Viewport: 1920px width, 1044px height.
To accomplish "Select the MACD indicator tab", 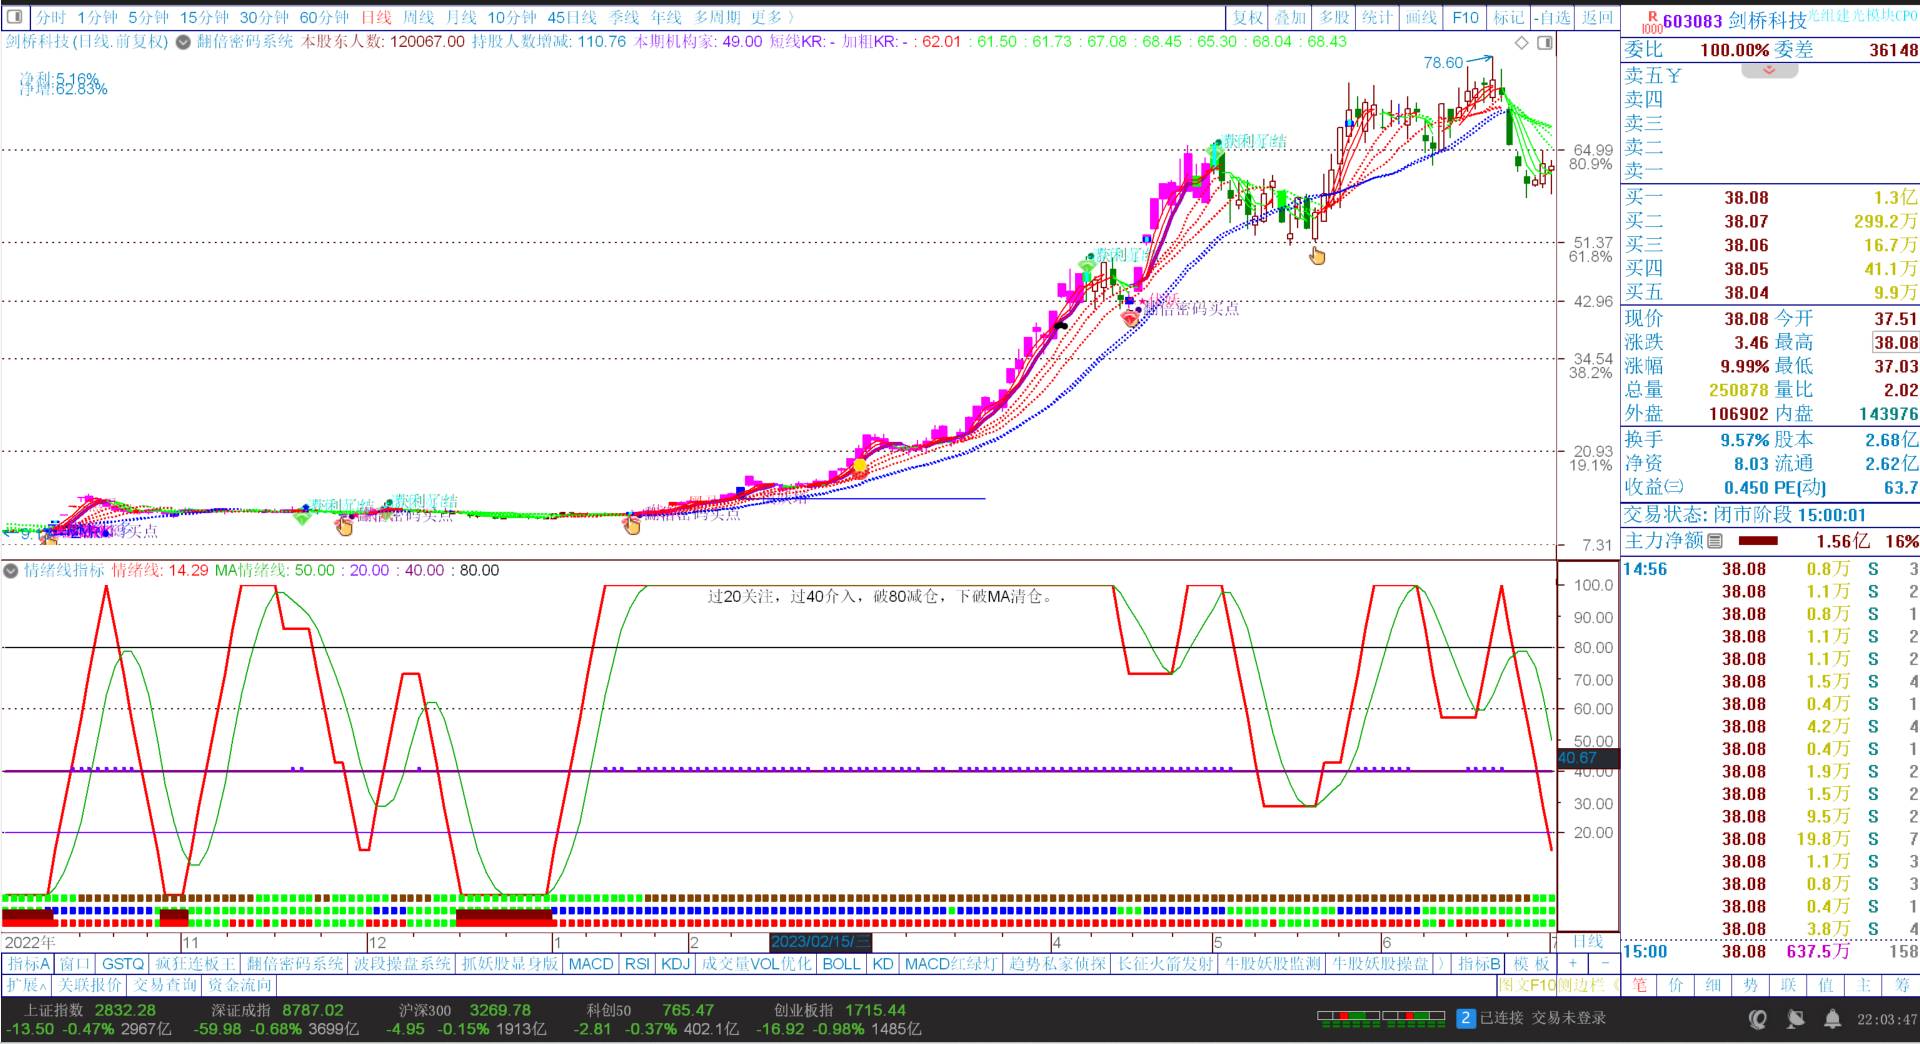I will pyautogui.click(x=591, y=964).
